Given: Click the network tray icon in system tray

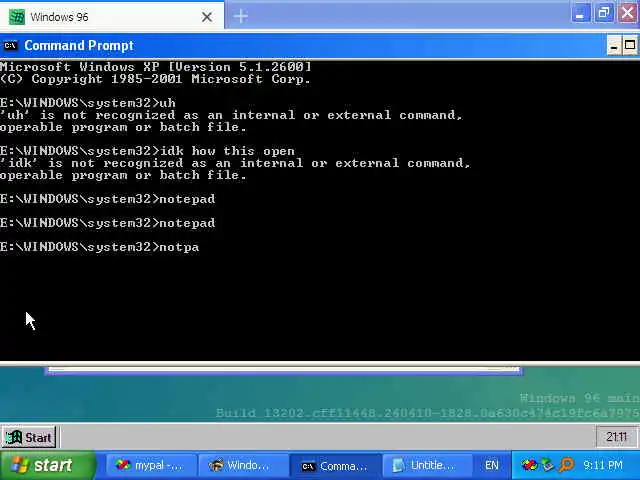Looking at the screenshot, I should tap(547, 465).
